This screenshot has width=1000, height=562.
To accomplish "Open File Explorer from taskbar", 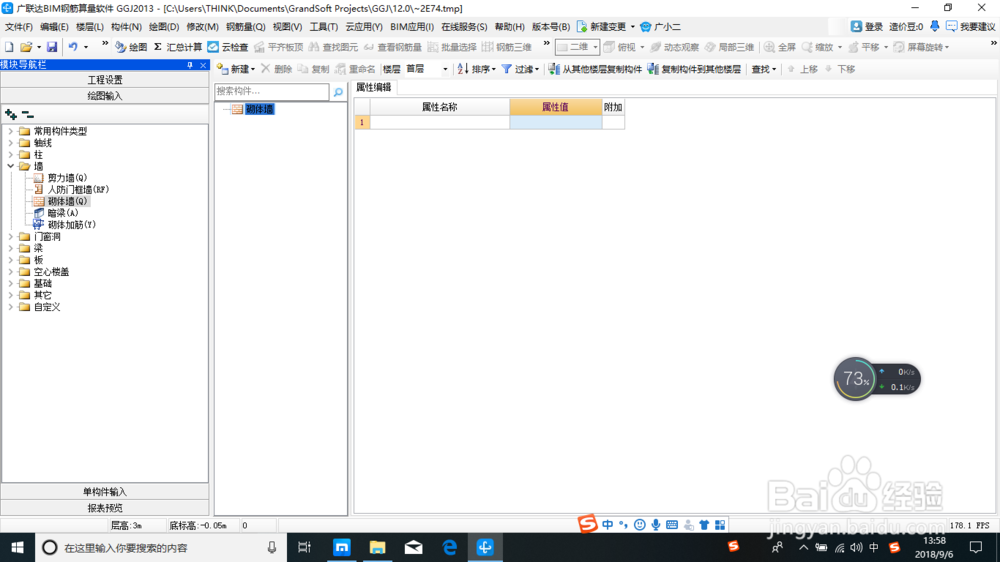I will tap(378, 547).
